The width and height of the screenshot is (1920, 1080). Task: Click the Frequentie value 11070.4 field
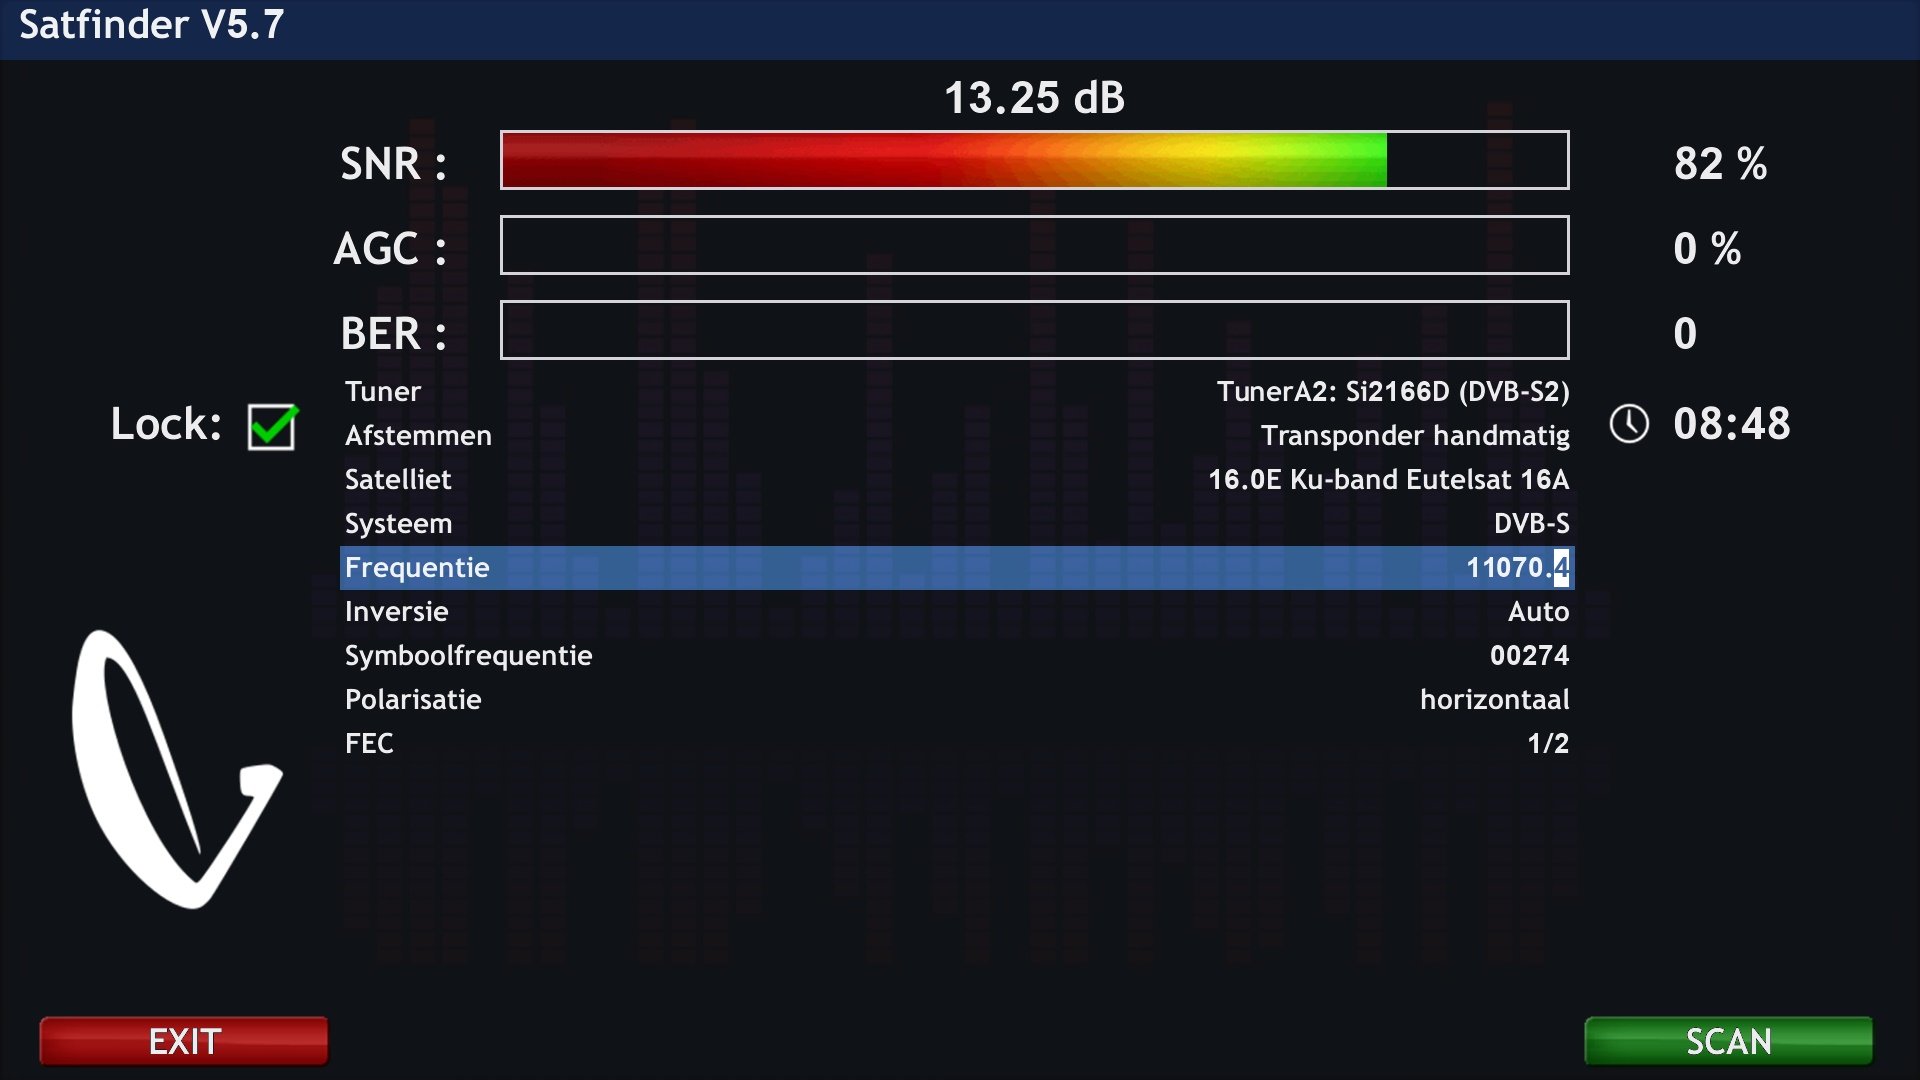[1516, 567]
